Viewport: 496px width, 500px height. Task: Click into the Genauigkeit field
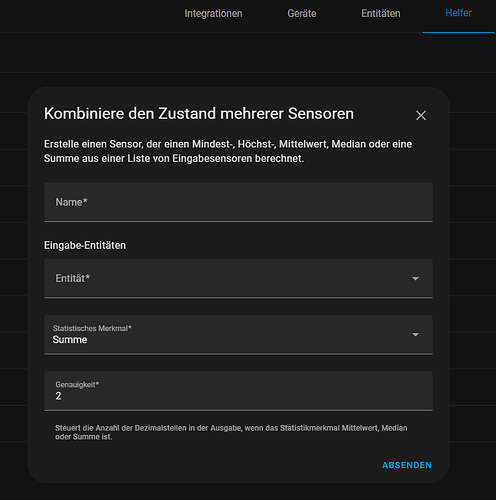(238, 391)
